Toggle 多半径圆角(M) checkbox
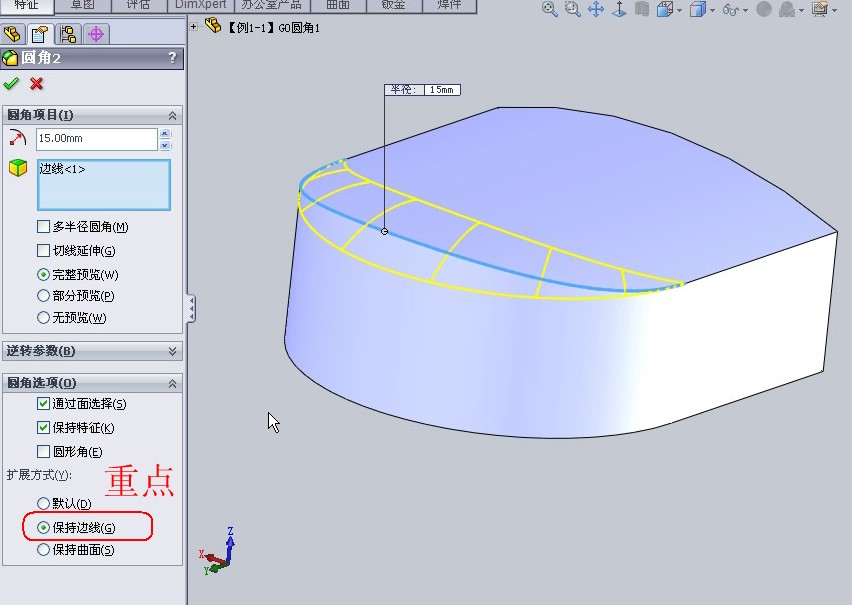 point(43,226)
